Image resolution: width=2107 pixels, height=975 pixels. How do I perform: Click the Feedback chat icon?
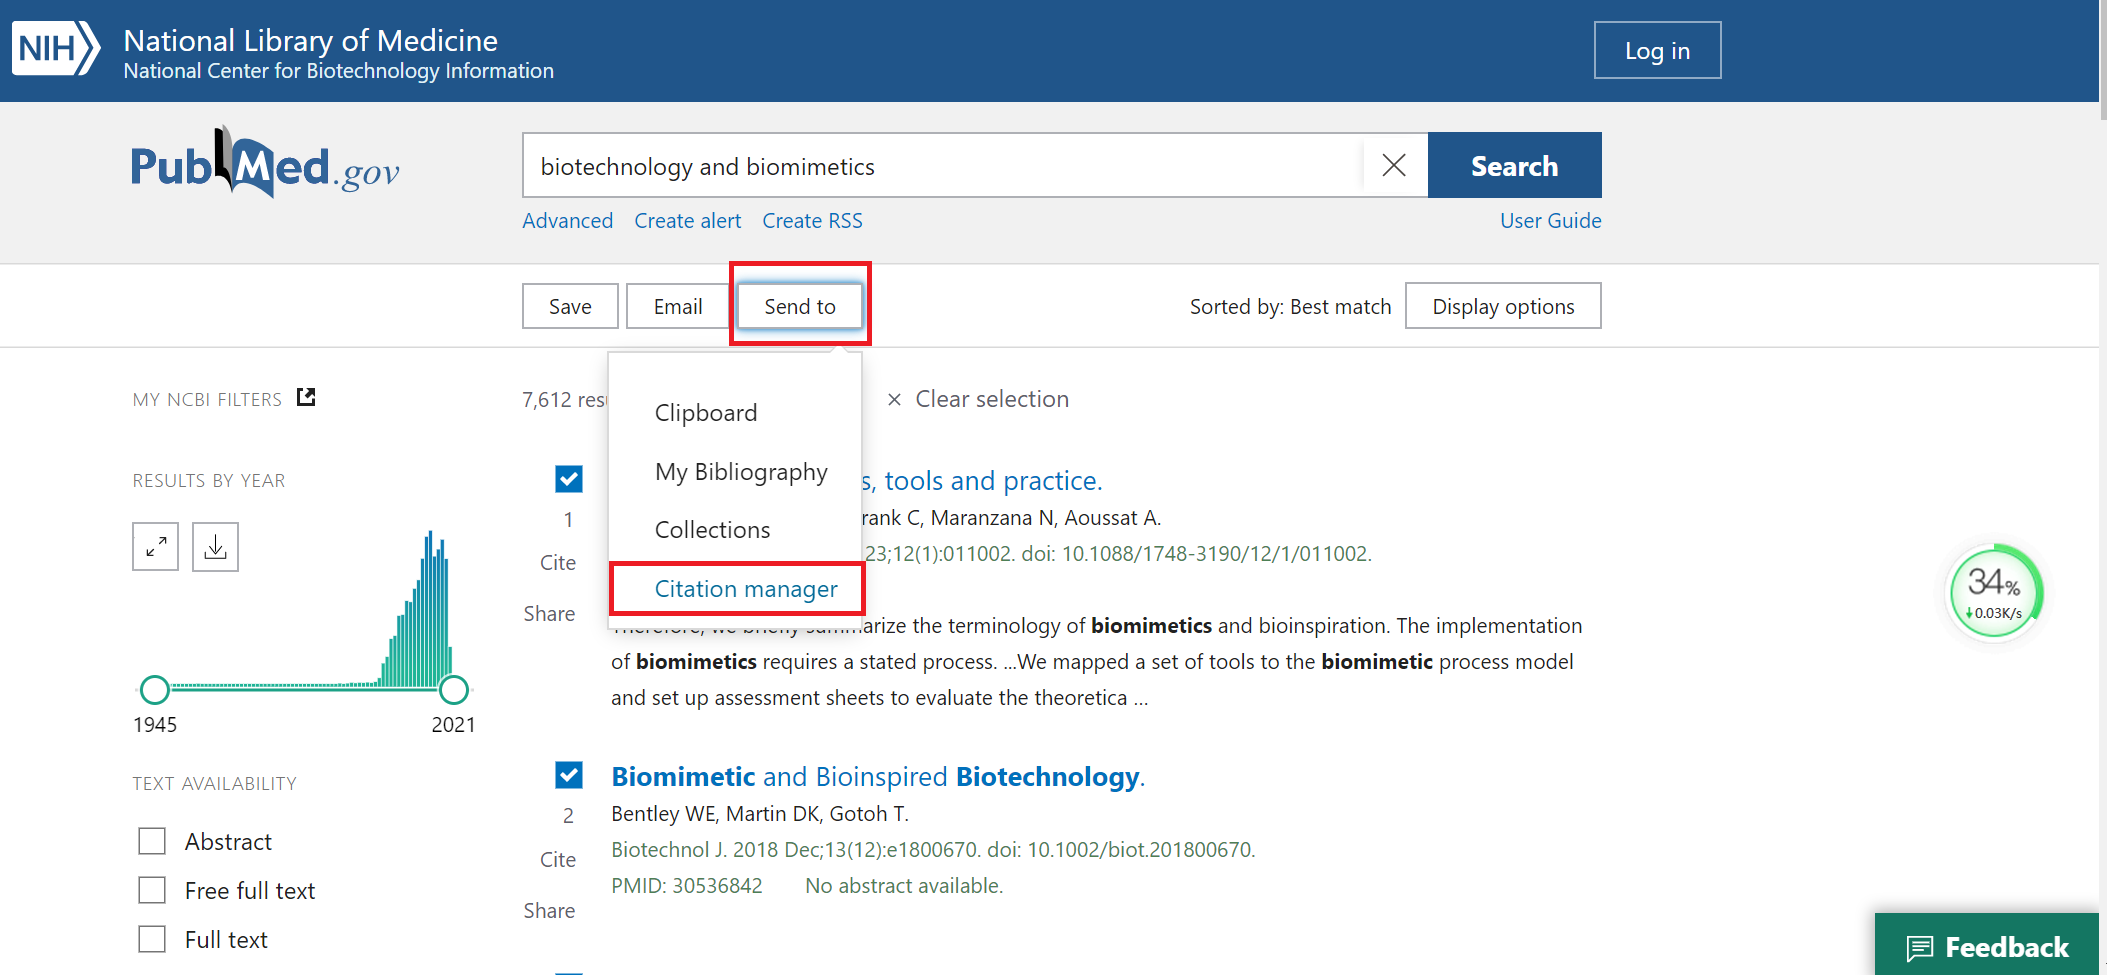tap(1920, 947)
